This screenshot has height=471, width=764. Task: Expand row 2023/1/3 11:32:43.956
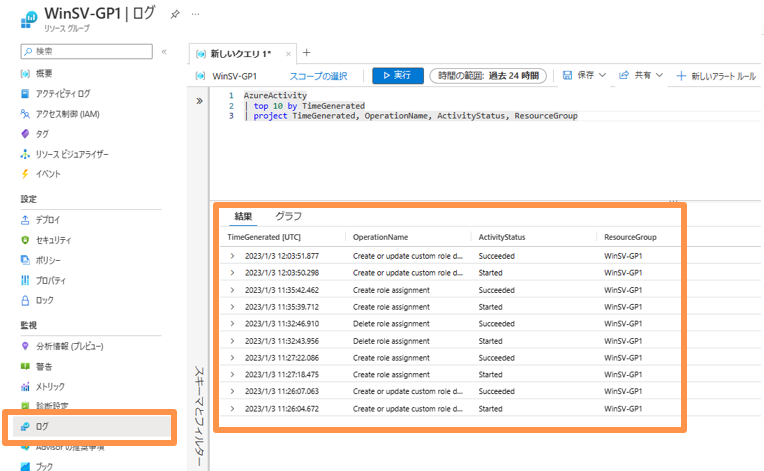point(232,341)
